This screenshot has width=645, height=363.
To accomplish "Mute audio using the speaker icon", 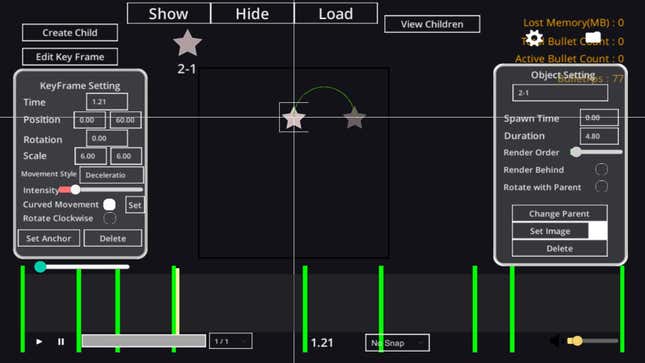I will (x=555, y=341).
